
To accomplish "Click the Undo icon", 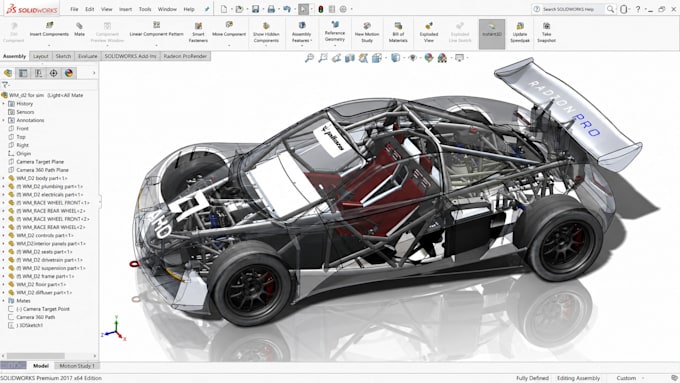I will (x=287, y=9).
